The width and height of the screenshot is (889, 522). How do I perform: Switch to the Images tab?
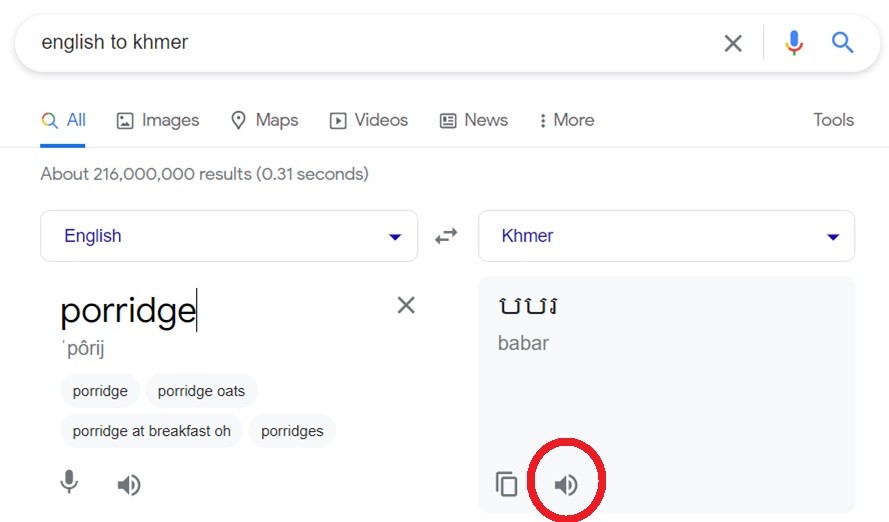click(x=158, y=120)
